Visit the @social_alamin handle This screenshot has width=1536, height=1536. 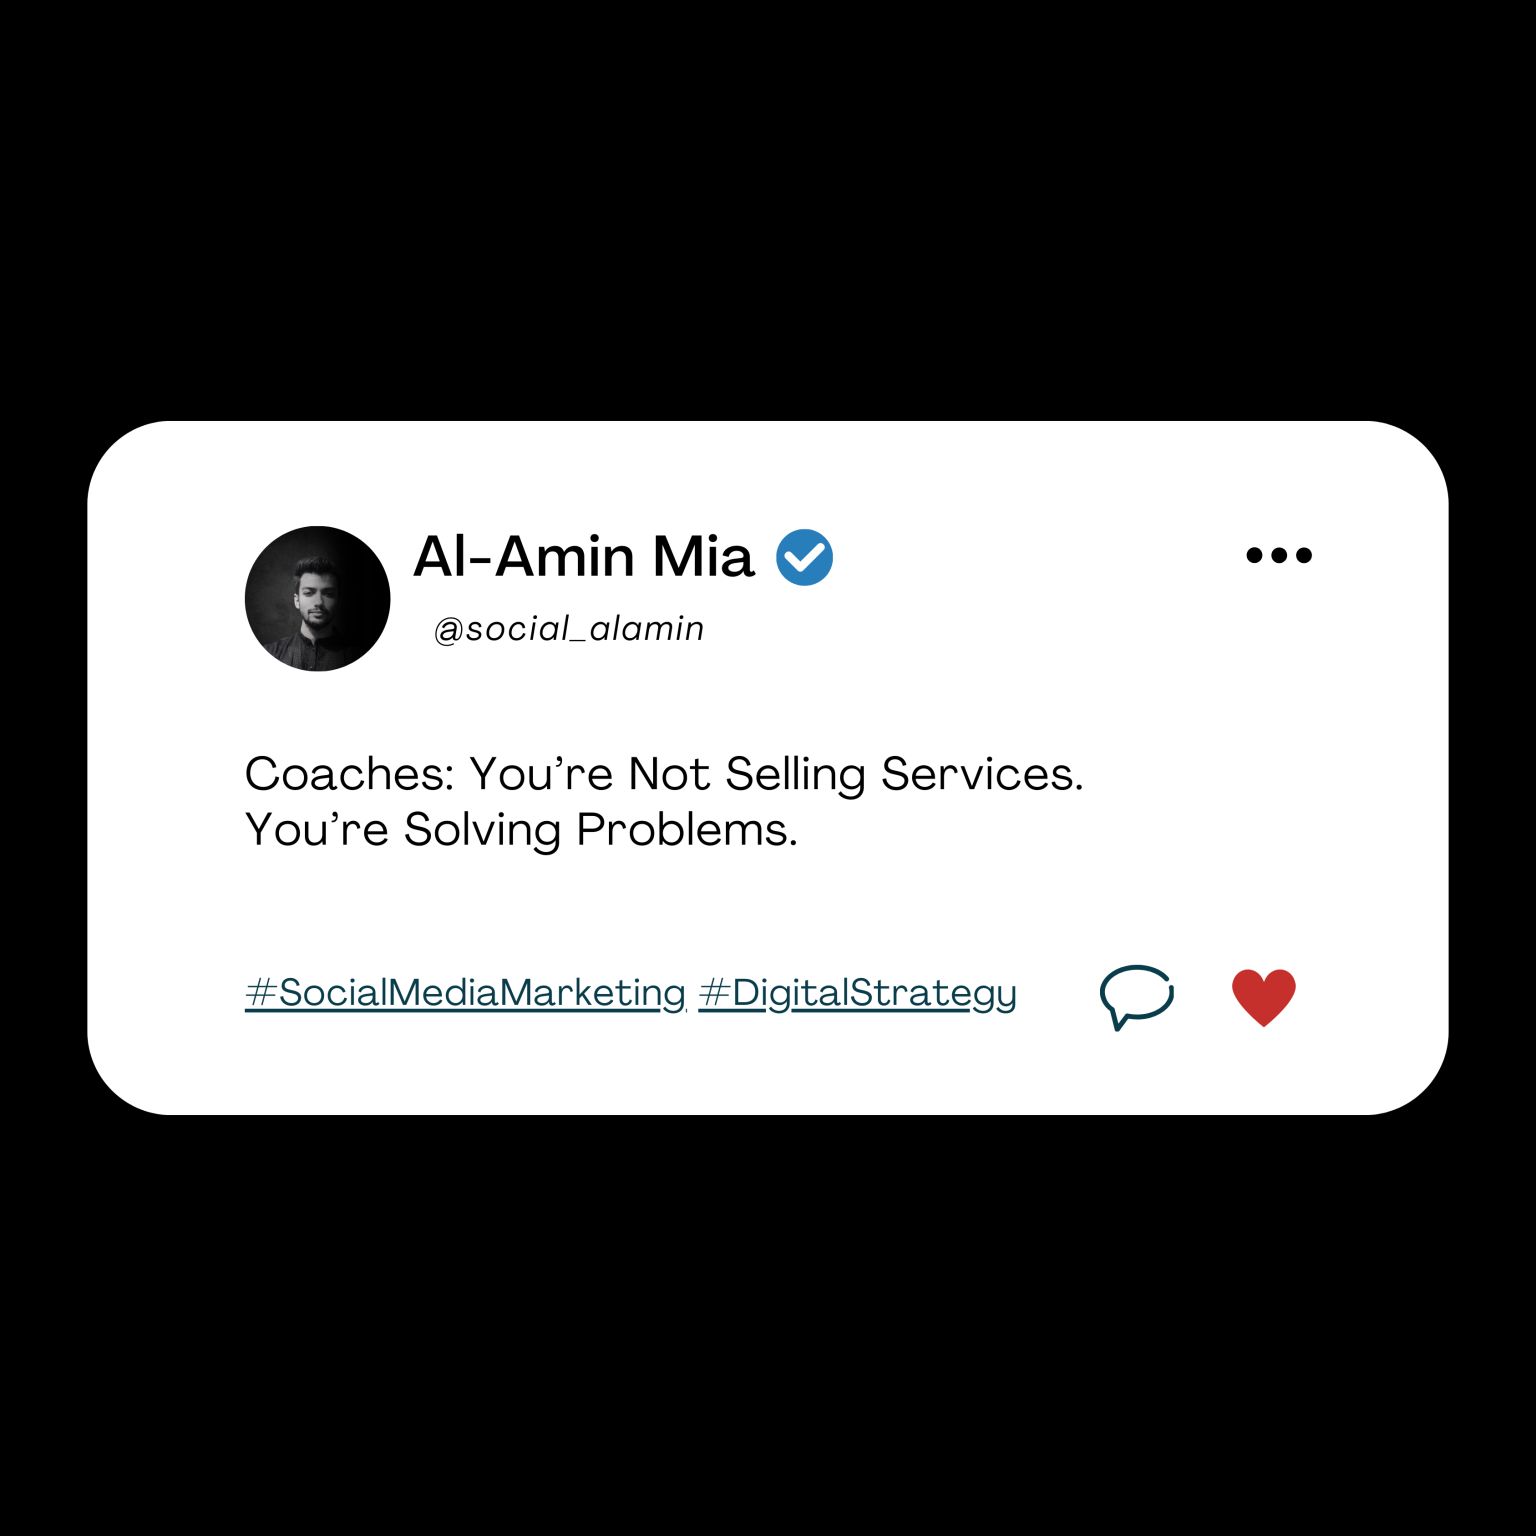pos(569,629)
